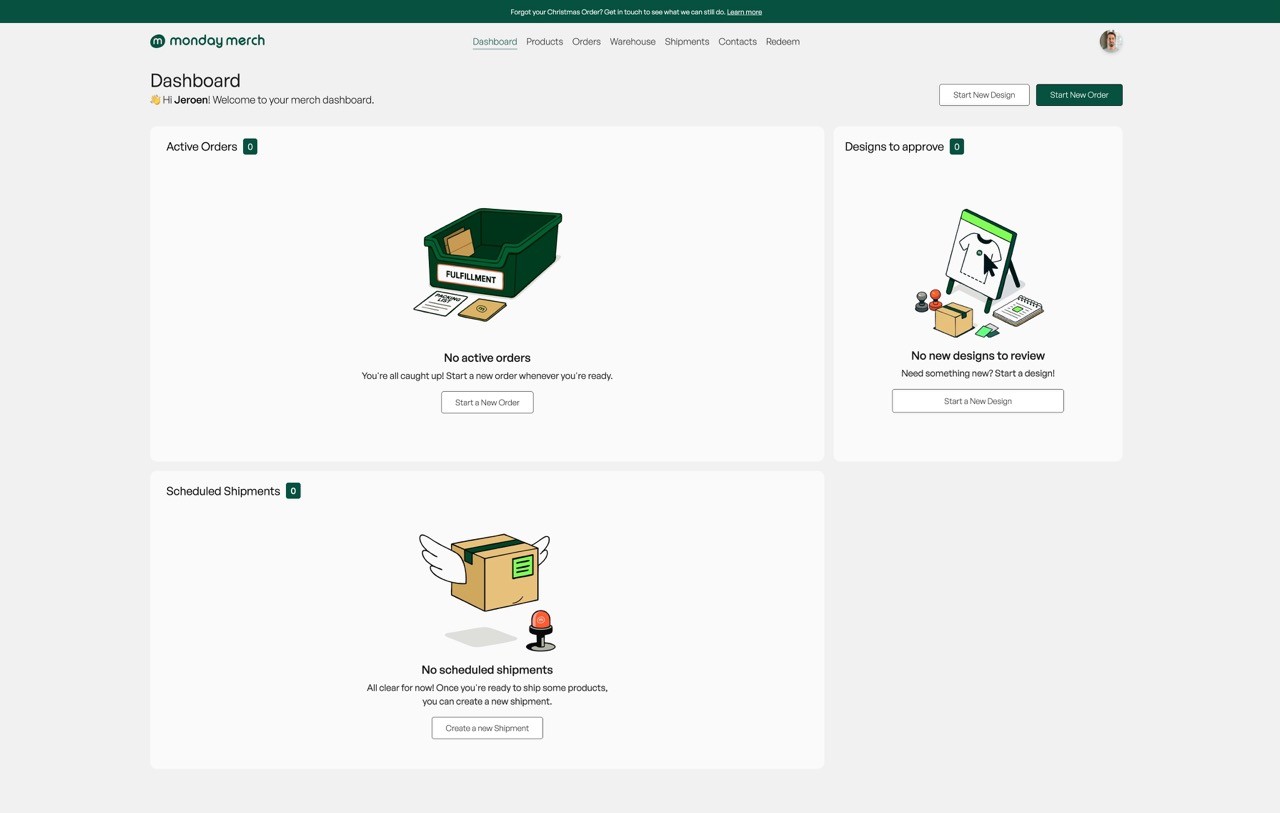Click the Scheduled Shipments count badge

293,491
